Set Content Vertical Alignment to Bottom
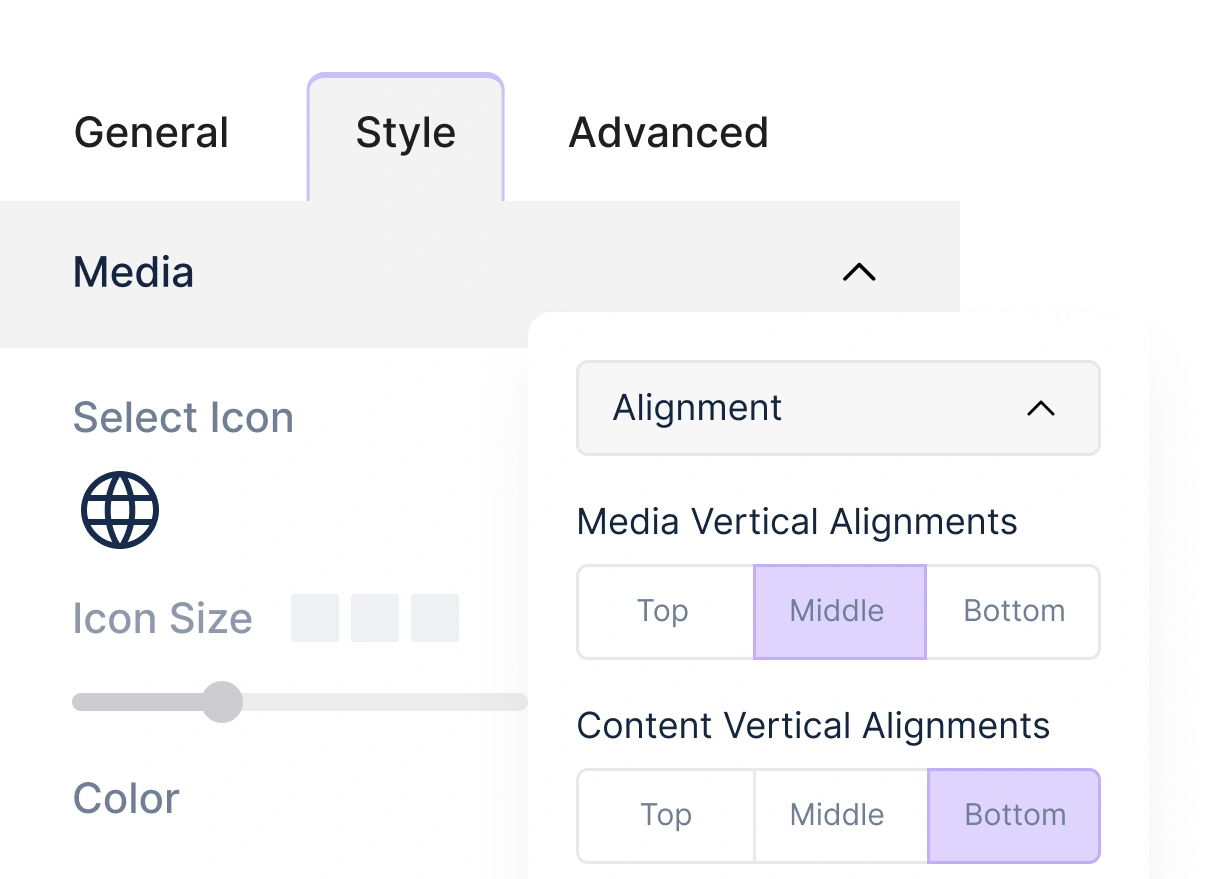 tap(1014, 815)
